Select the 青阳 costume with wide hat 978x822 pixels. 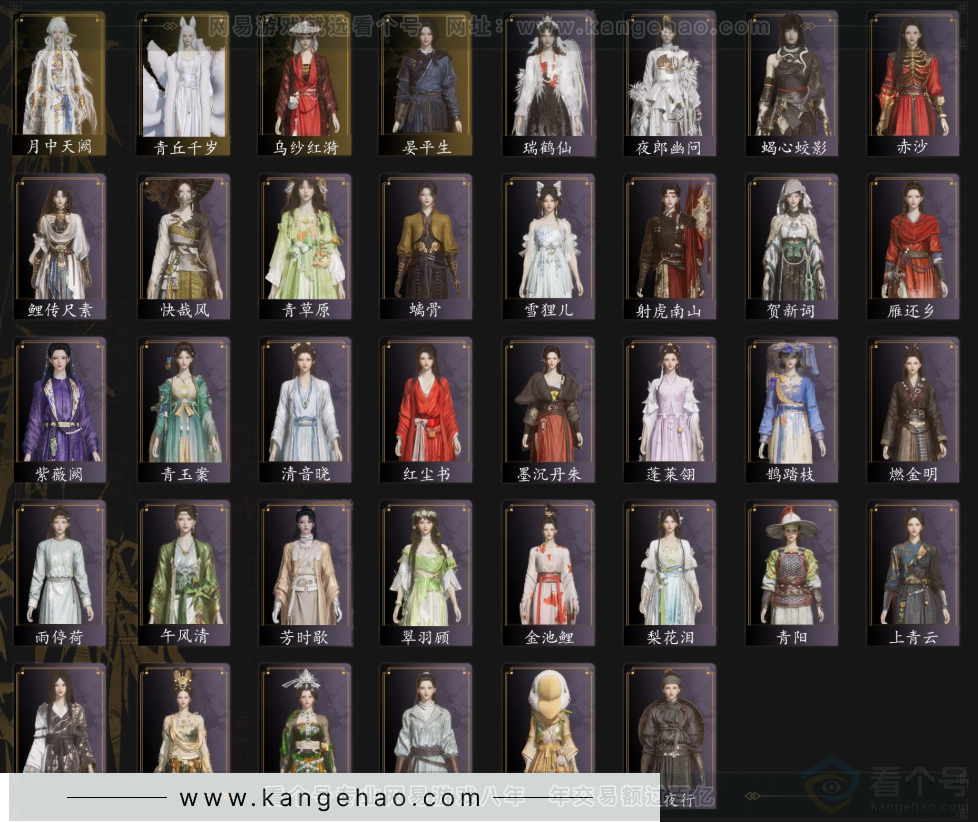pyautogui.click(x=792, y=573)
